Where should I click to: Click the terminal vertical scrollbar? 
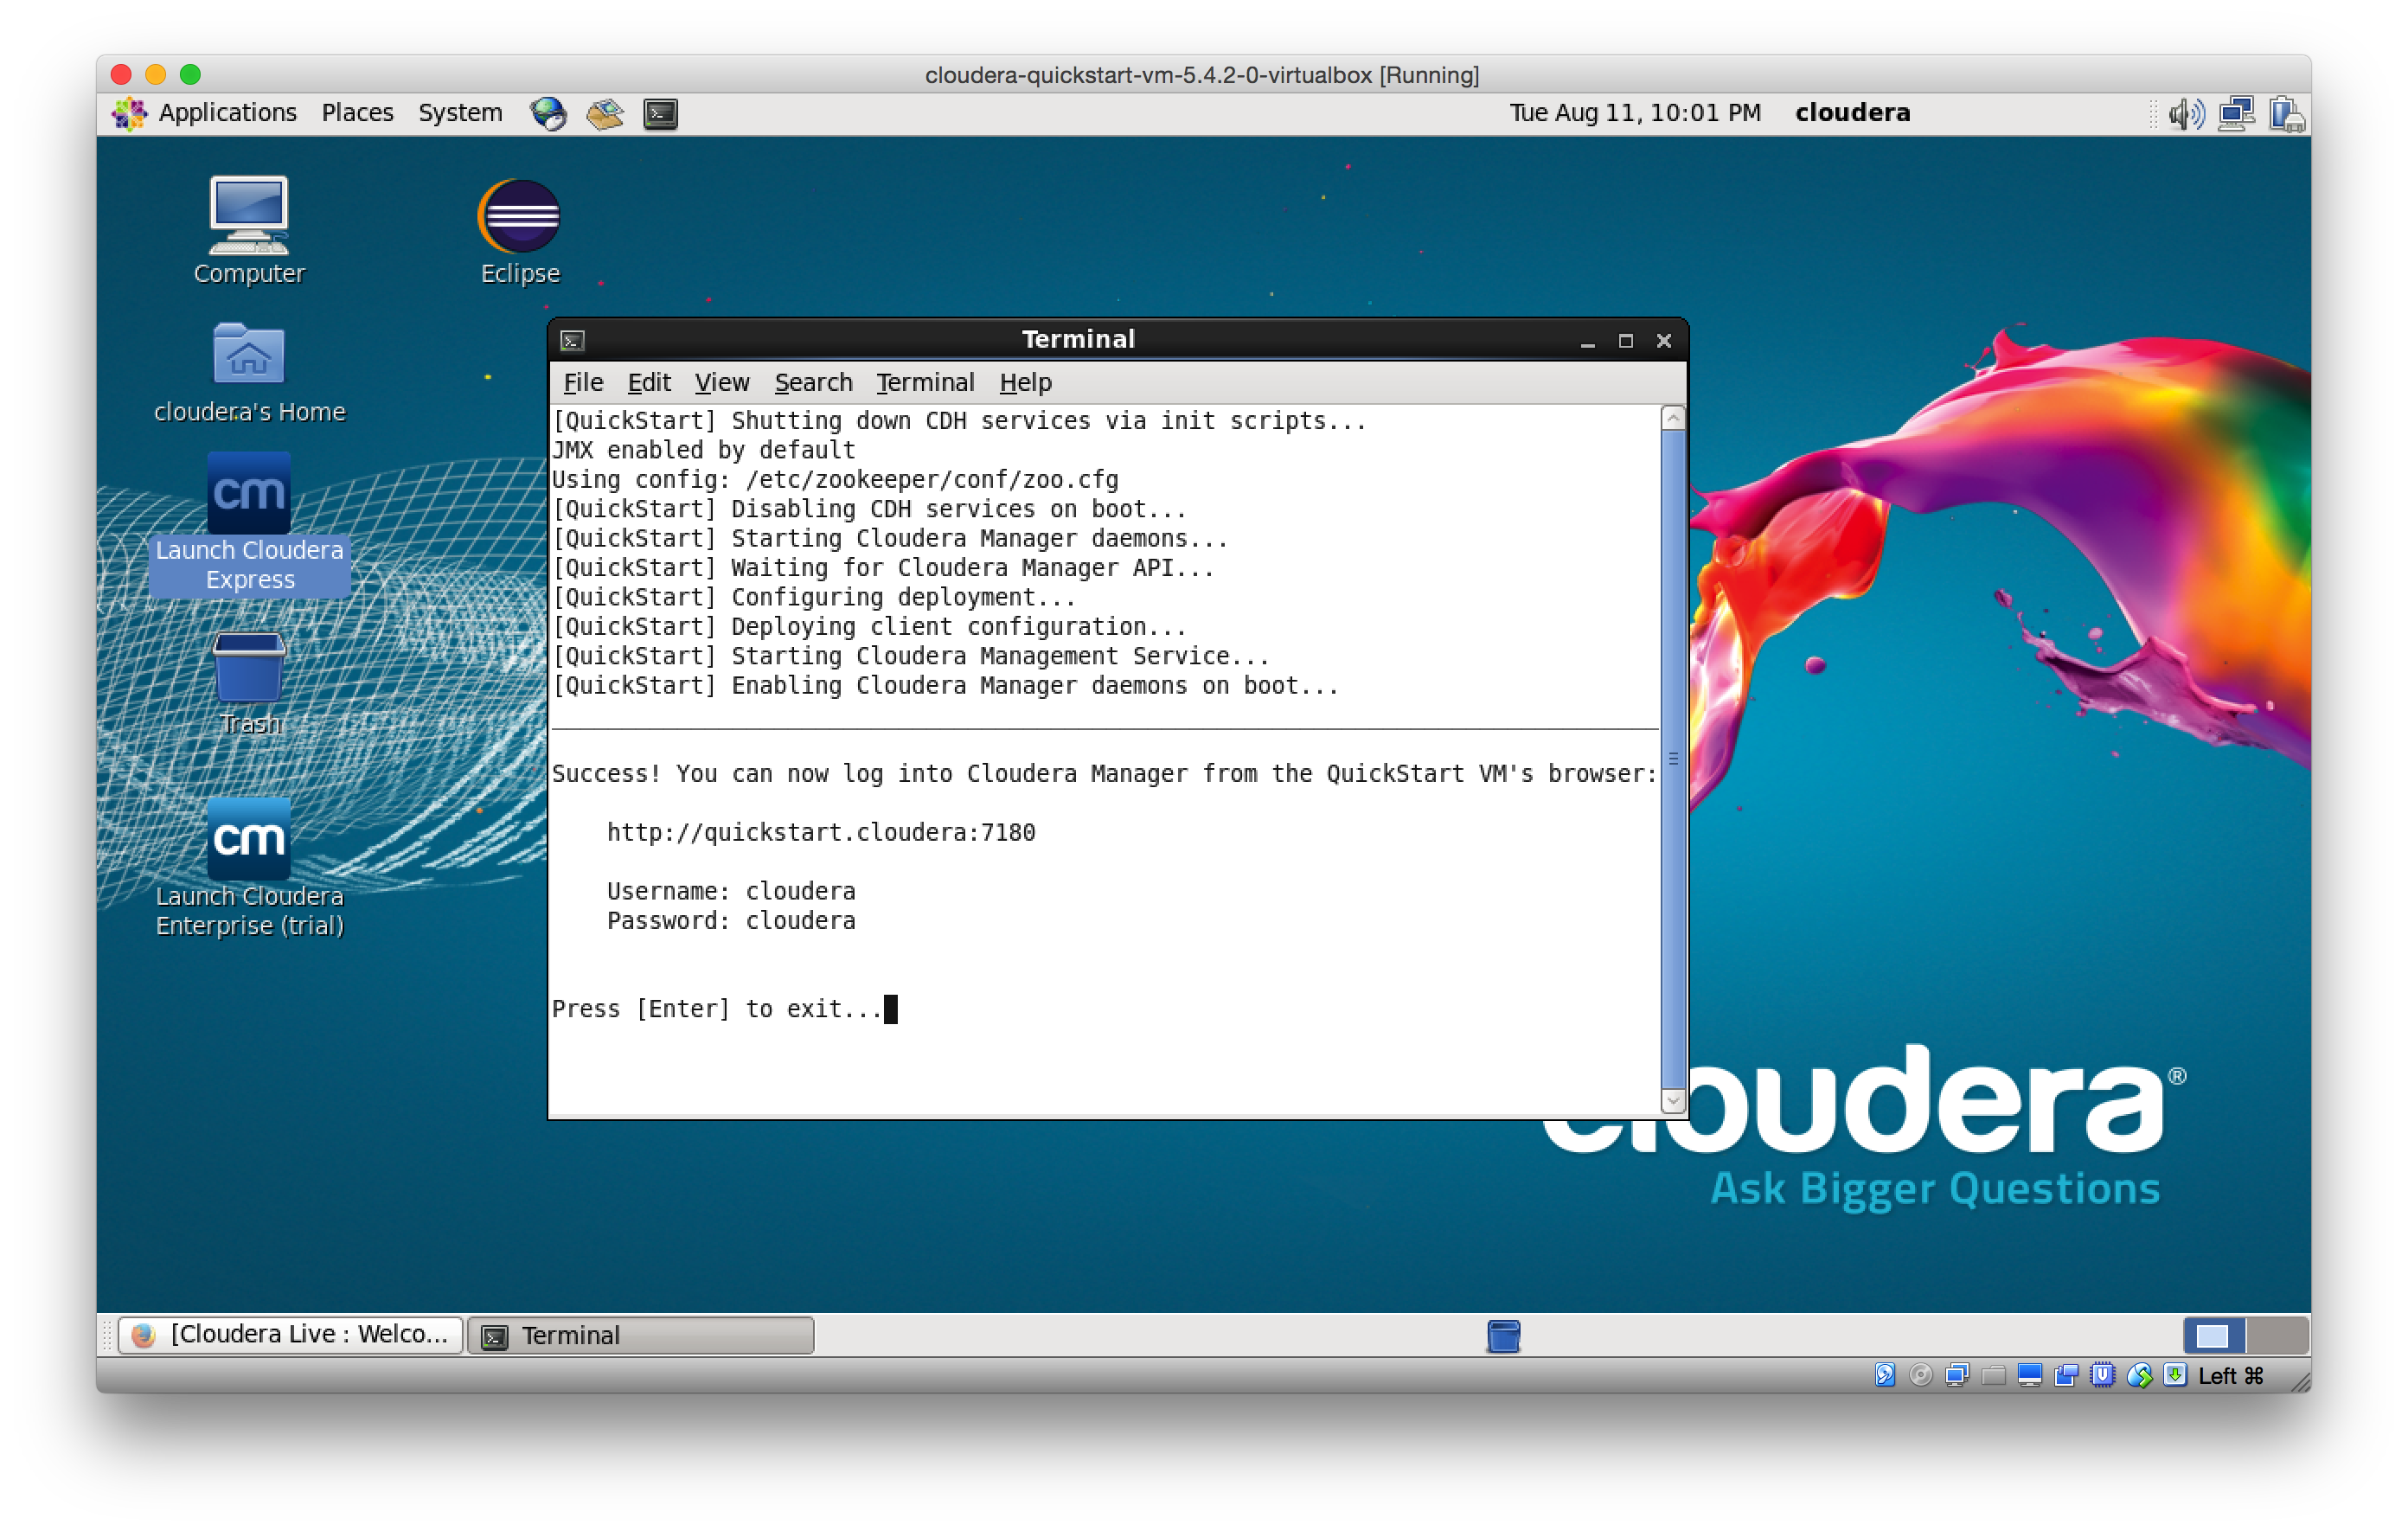[x=1672, y=760]
